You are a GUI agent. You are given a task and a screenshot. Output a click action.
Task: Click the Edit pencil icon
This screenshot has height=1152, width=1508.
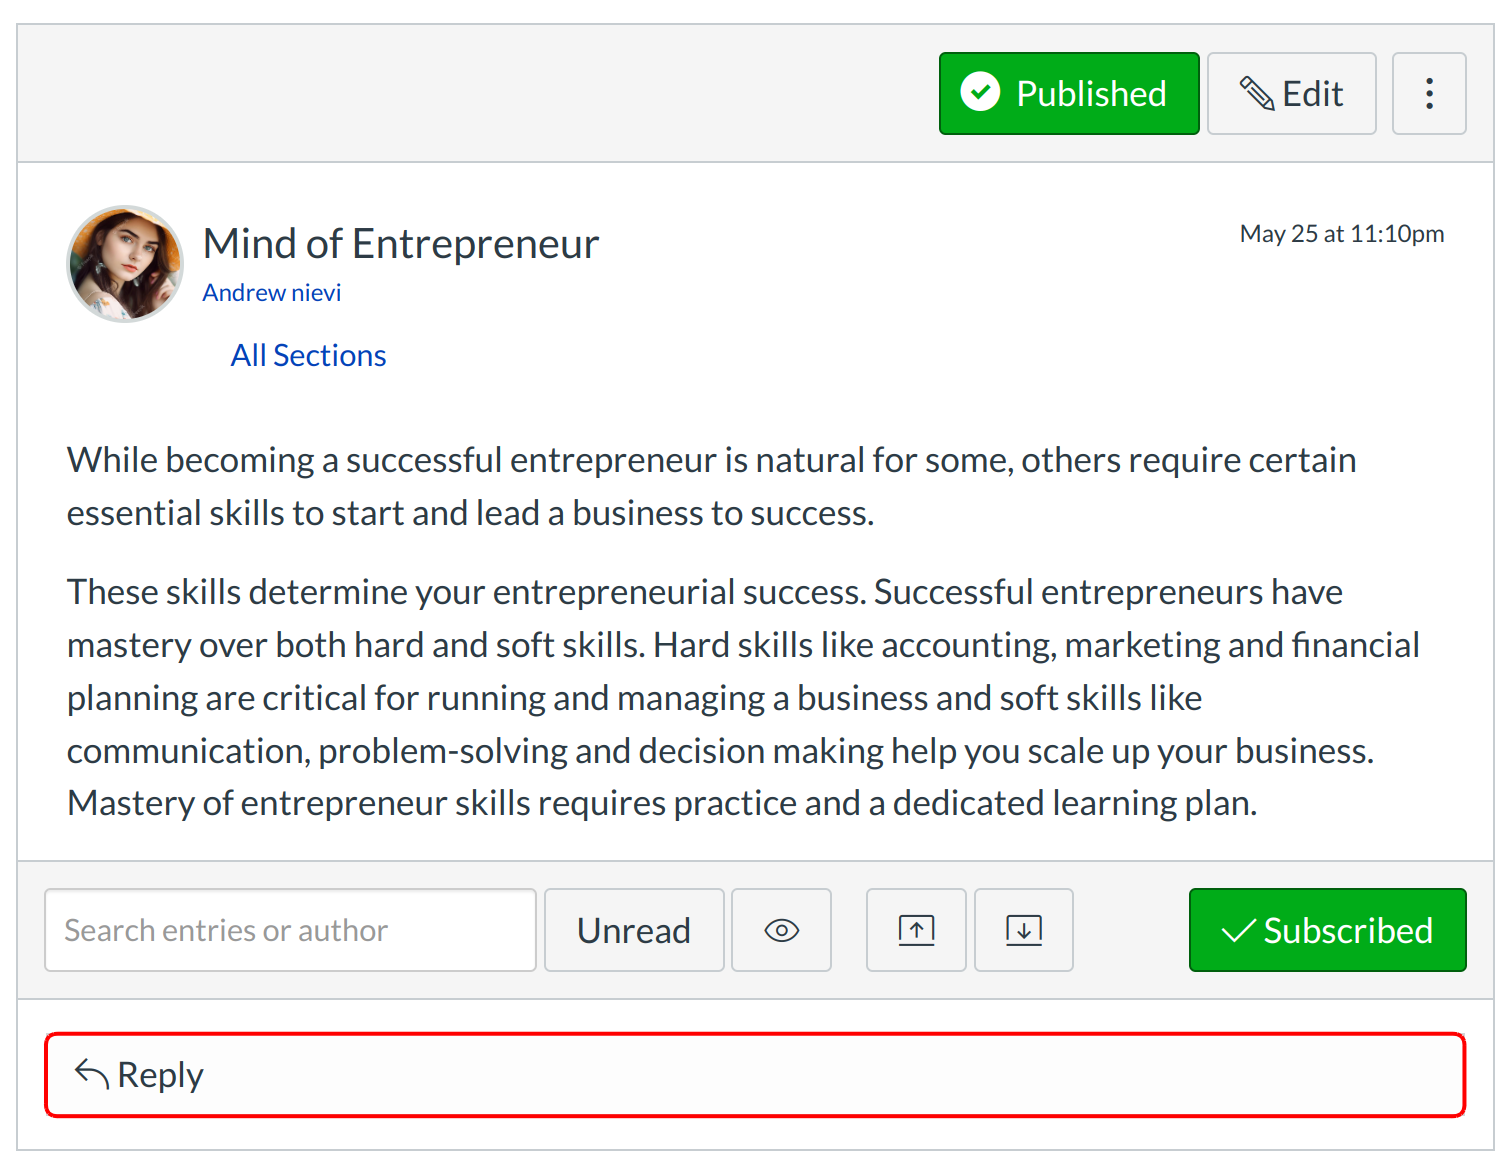tap(1257, 94)
